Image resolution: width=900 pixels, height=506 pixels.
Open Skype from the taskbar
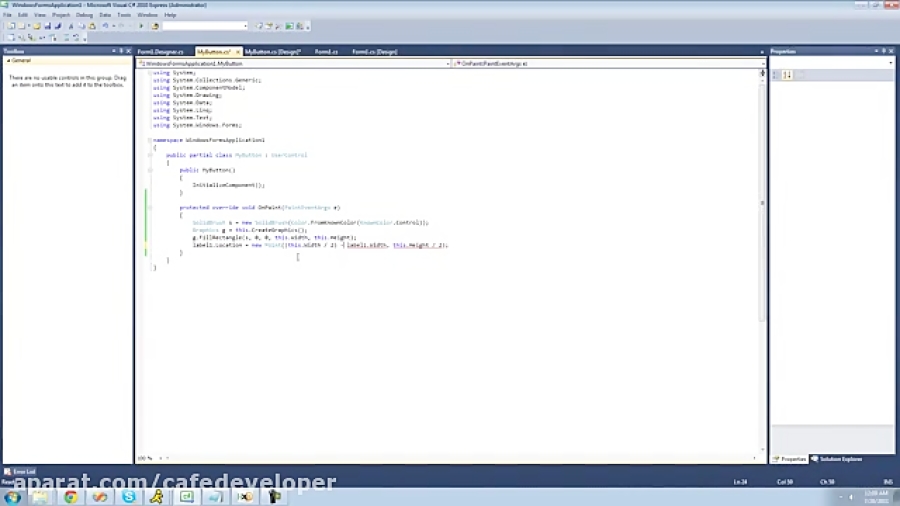129,497
